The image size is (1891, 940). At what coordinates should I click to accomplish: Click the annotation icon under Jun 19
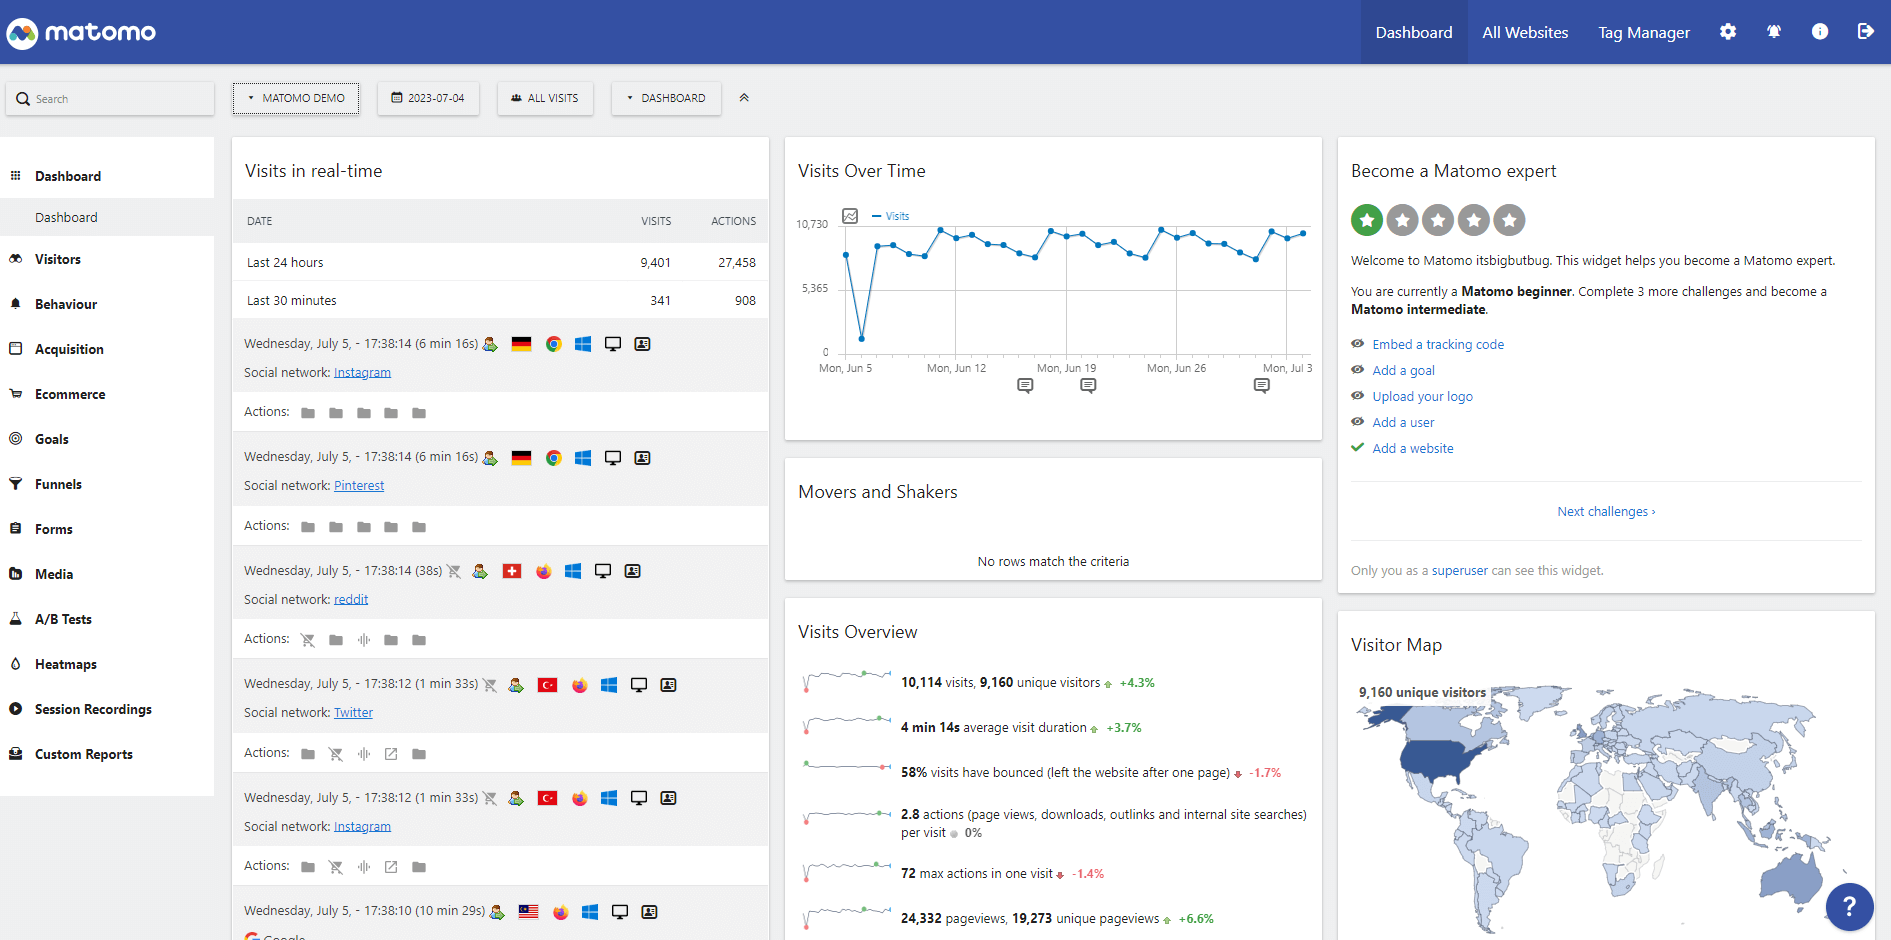(x=1088, y=386)
